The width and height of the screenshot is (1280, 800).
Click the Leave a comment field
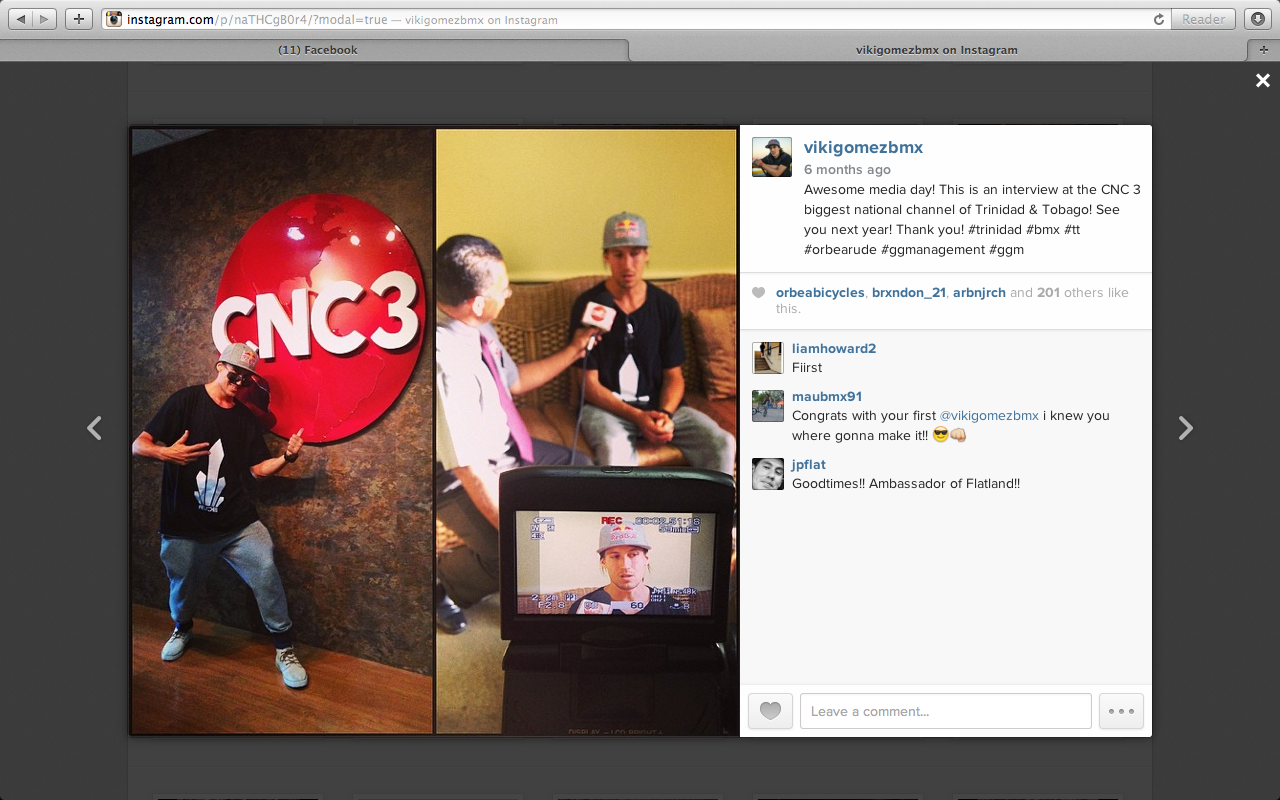click(946, 711)
